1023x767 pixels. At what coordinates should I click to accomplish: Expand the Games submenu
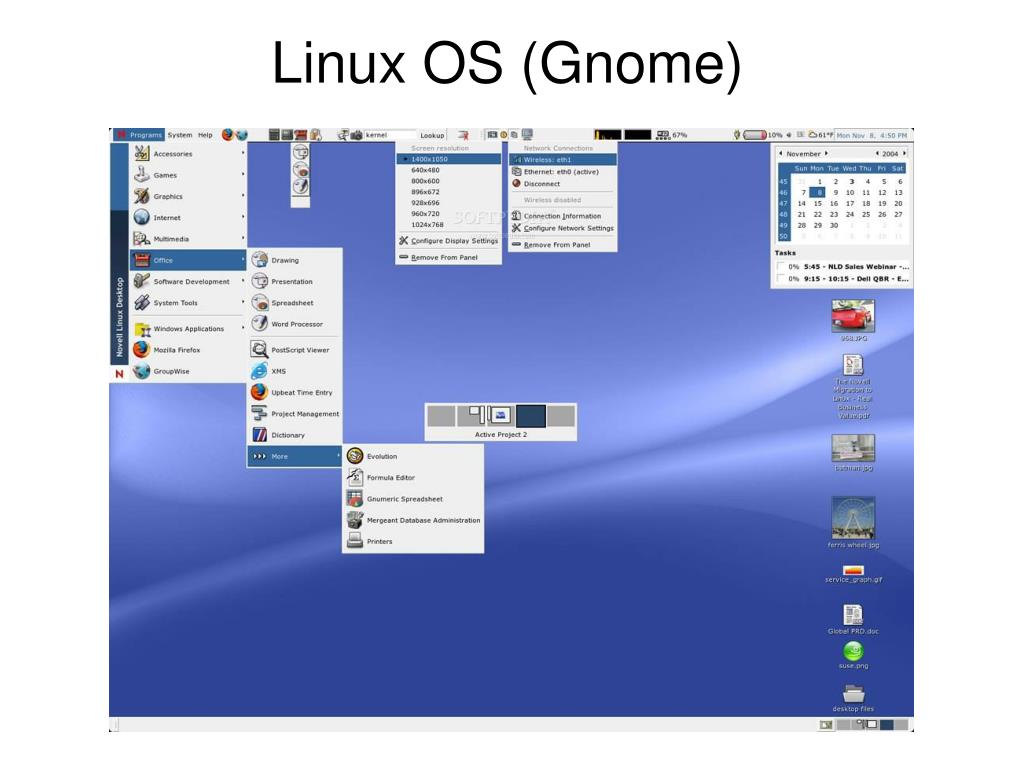click(x=188, y=175)
